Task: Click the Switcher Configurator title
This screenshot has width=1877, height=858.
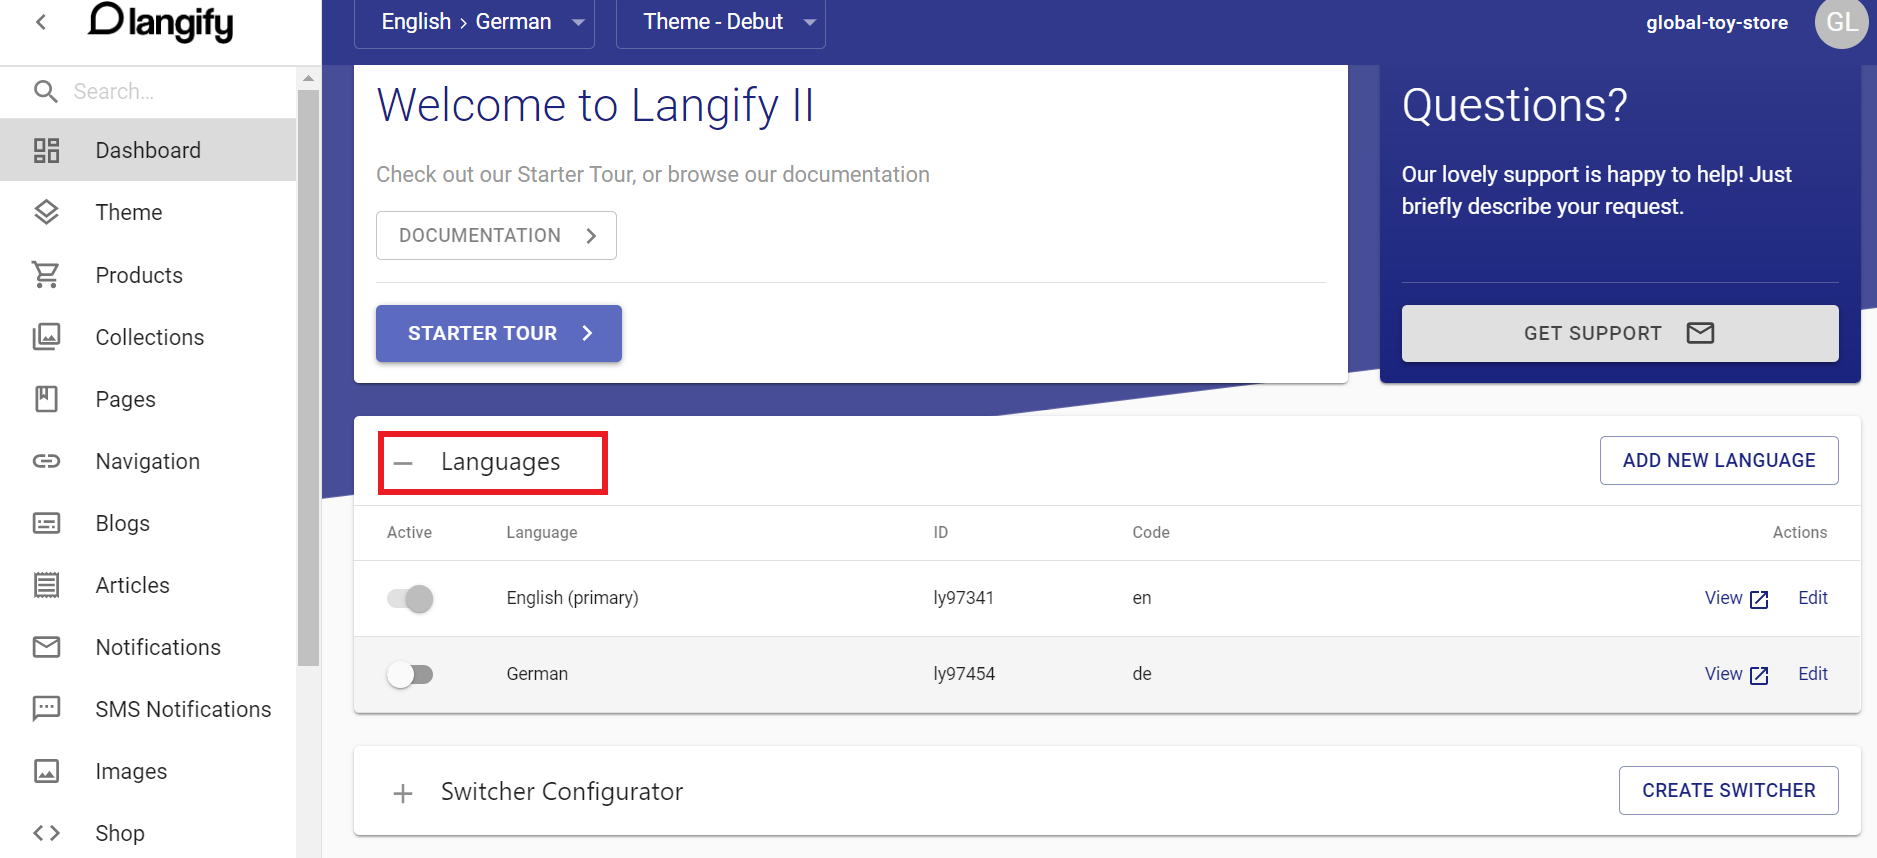Action: (562, 792)
